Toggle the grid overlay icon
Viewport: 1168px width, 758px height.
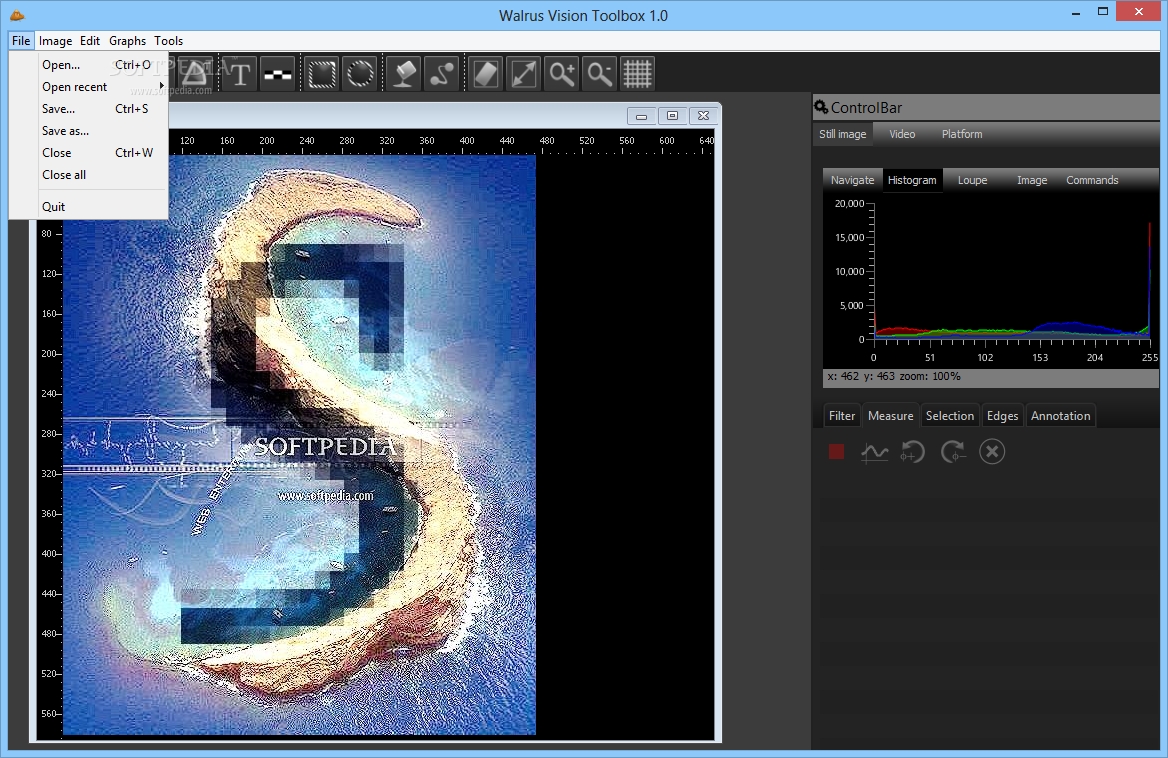[638, 74]
